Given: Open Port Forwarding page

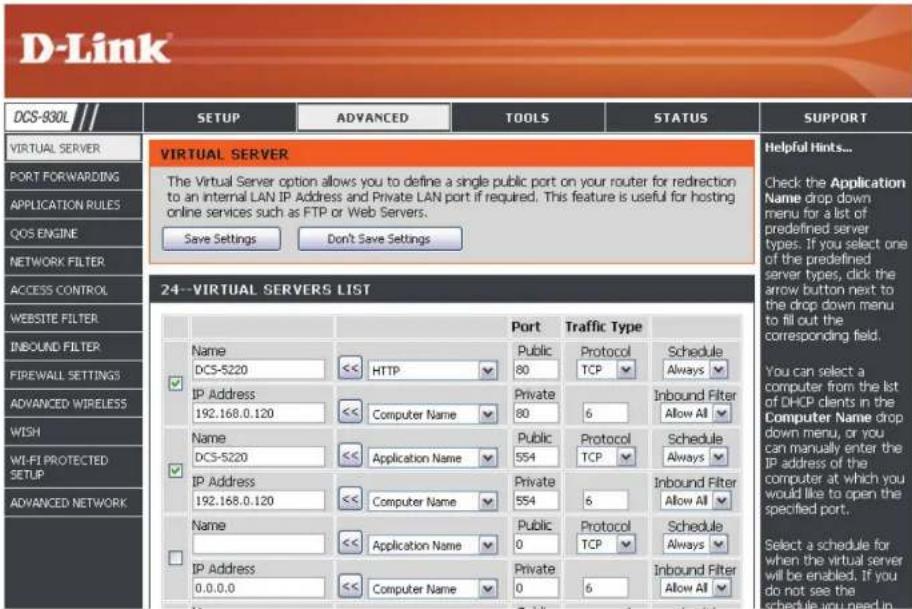Looking at the screenshot, I should click(x=73, y=176).
